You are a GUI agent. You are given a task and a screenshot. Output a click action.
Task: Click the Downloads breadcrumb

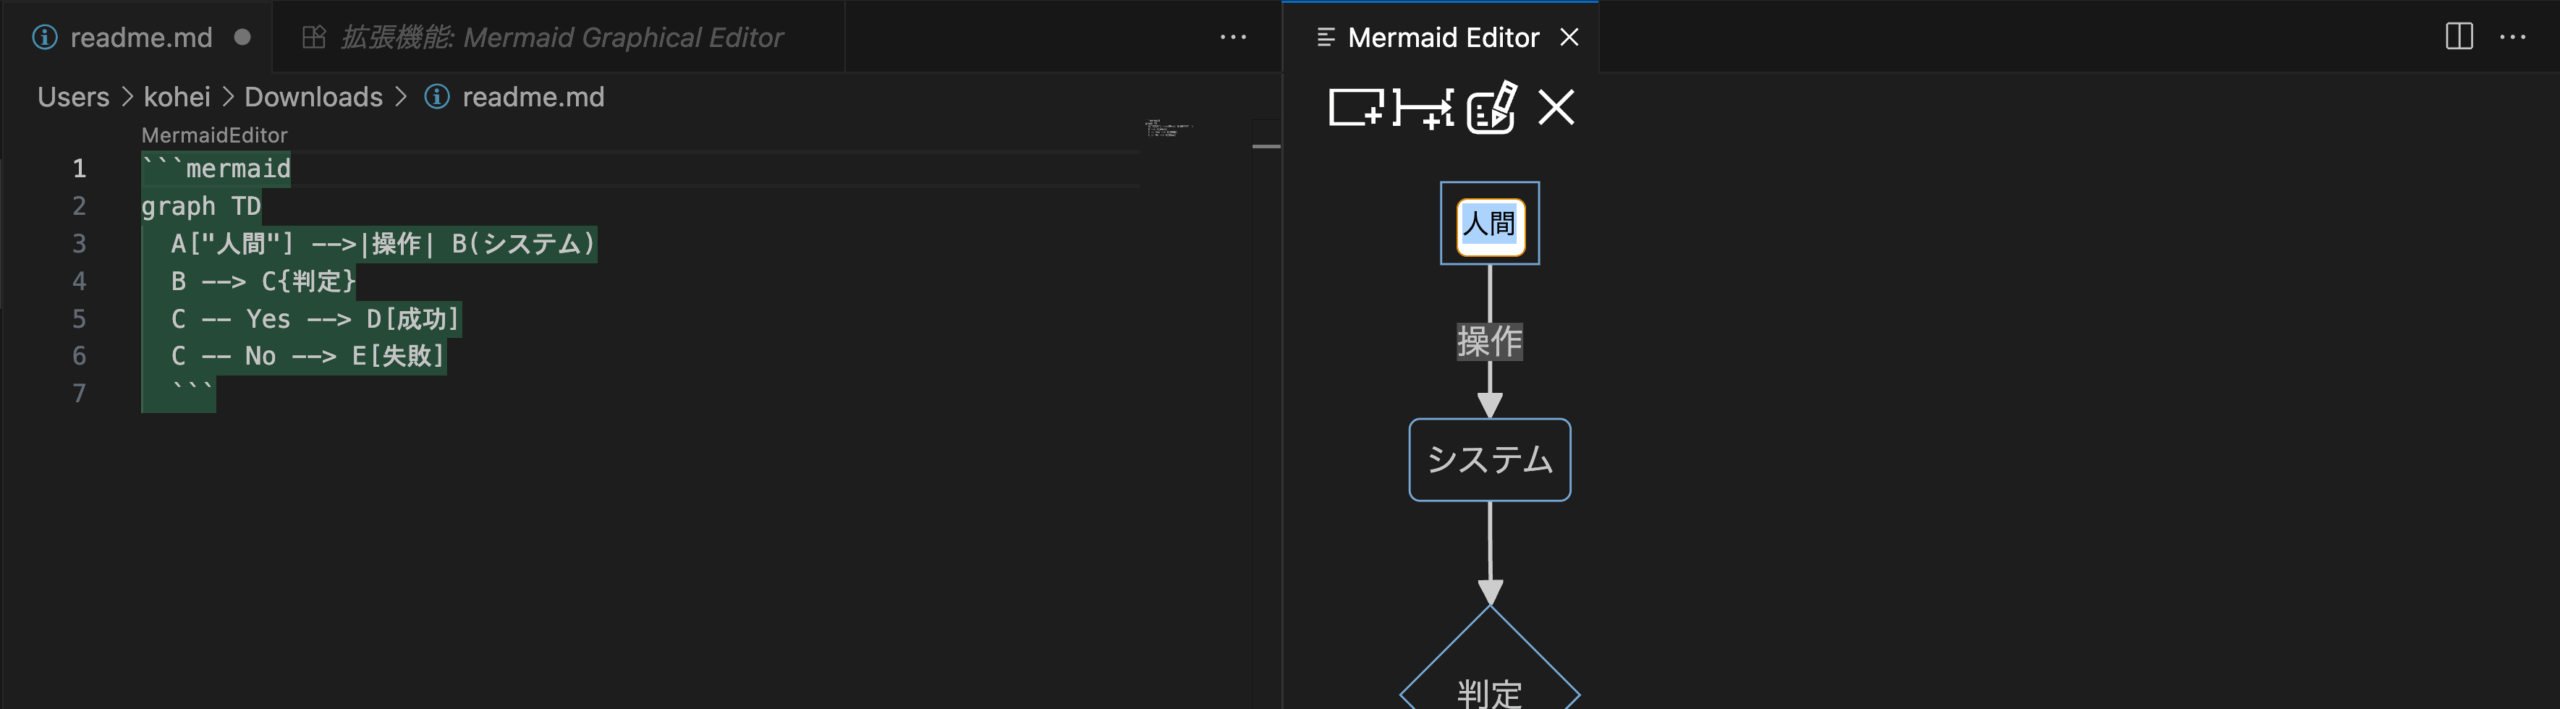(314, 97)
